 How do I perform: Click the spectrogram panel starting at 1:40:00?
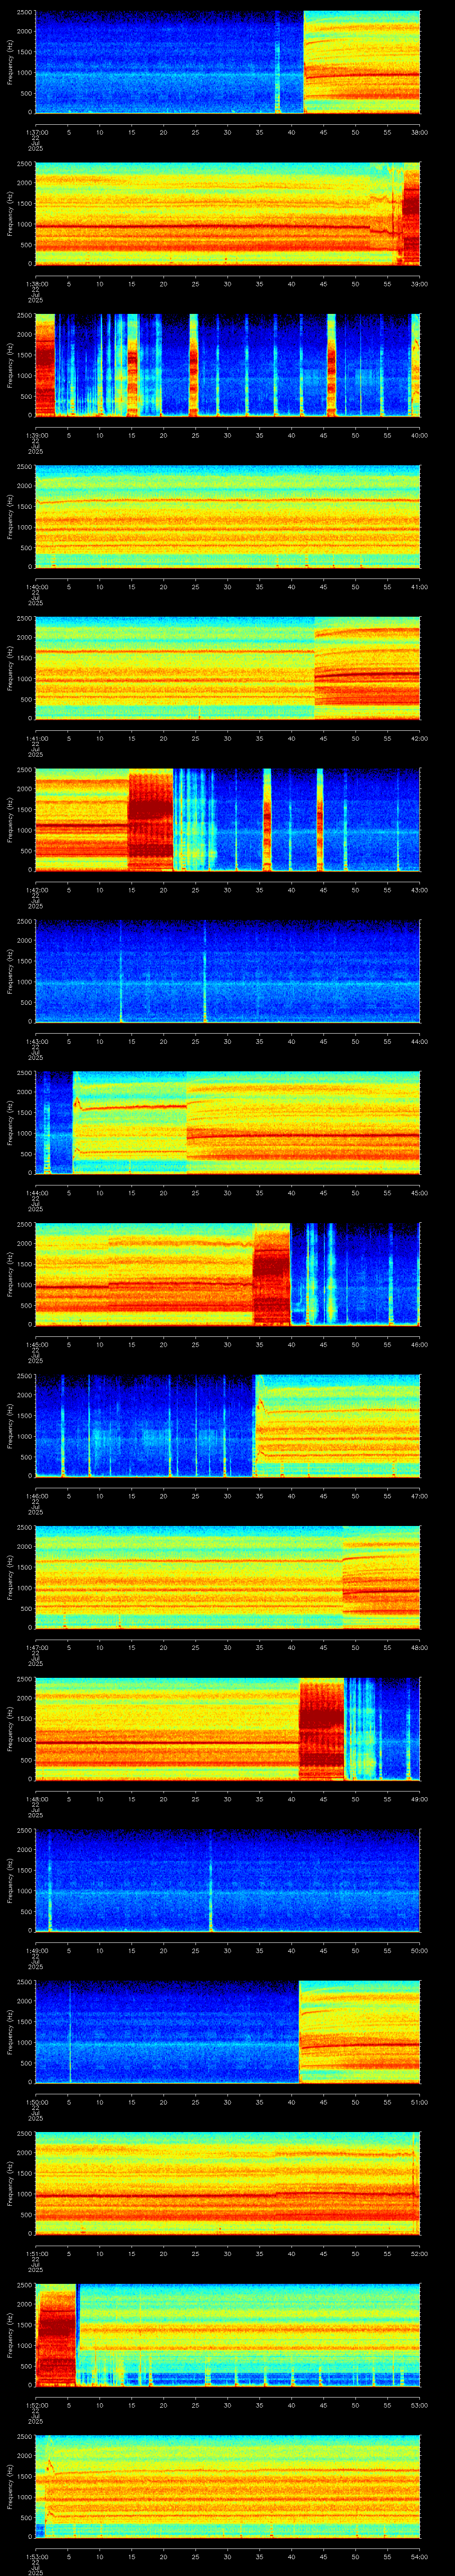point(227,517)
